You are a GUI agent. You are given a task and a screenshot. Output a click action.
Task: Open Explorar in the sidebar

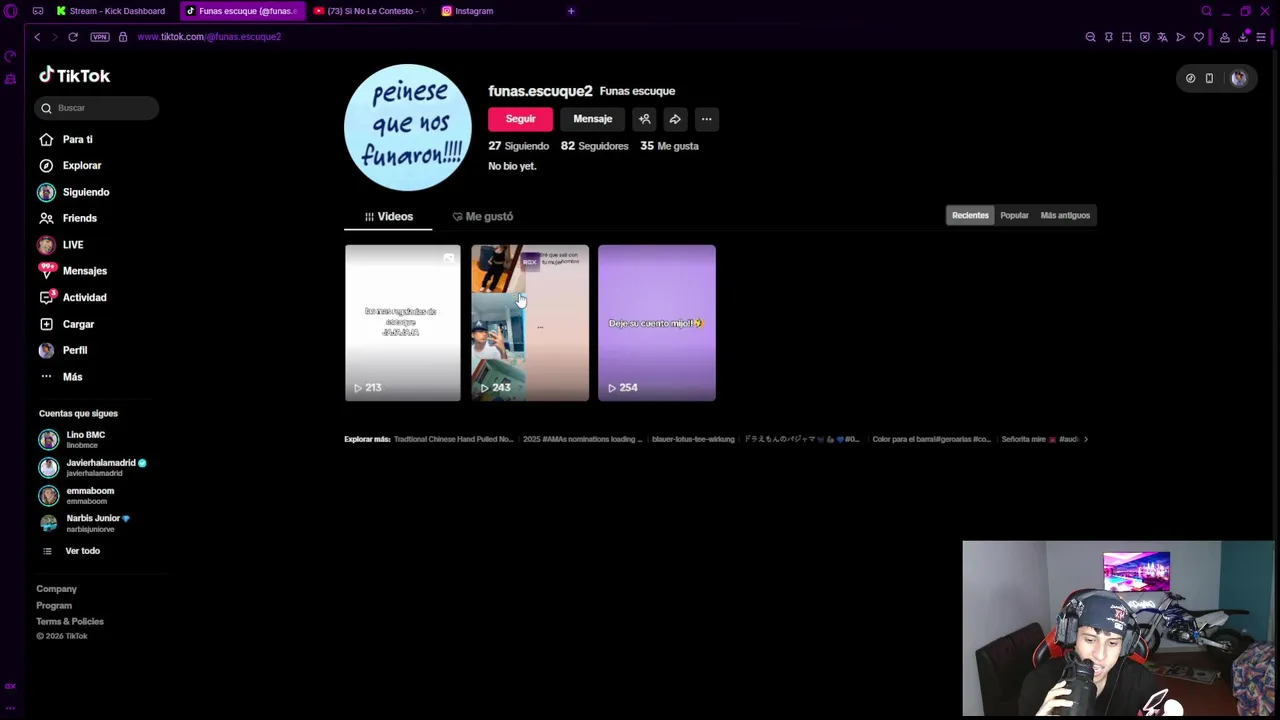[69, 165]
